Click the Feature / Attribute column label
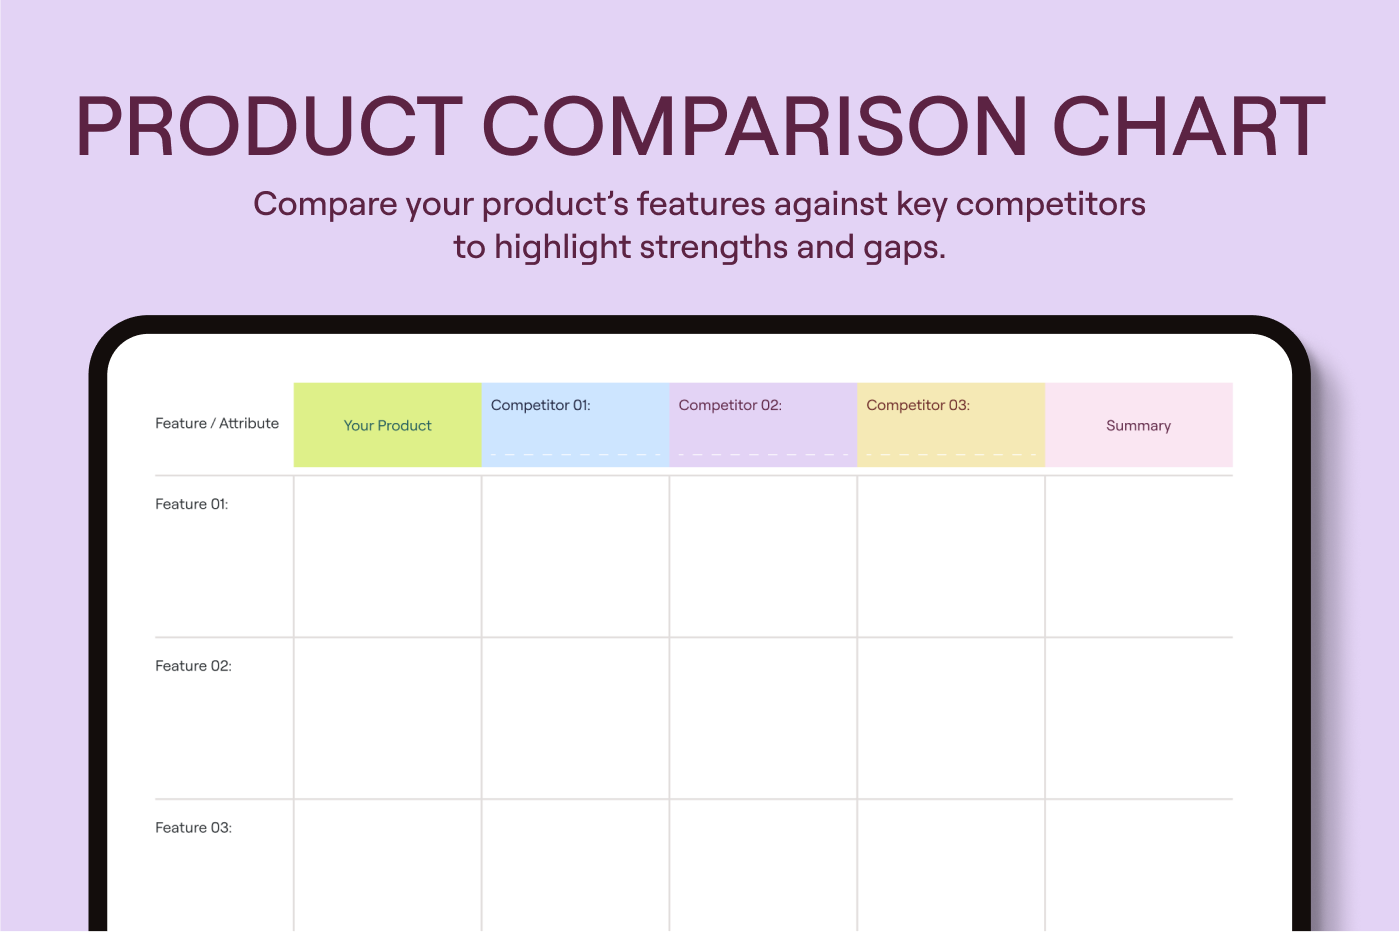 coord(217,423)
